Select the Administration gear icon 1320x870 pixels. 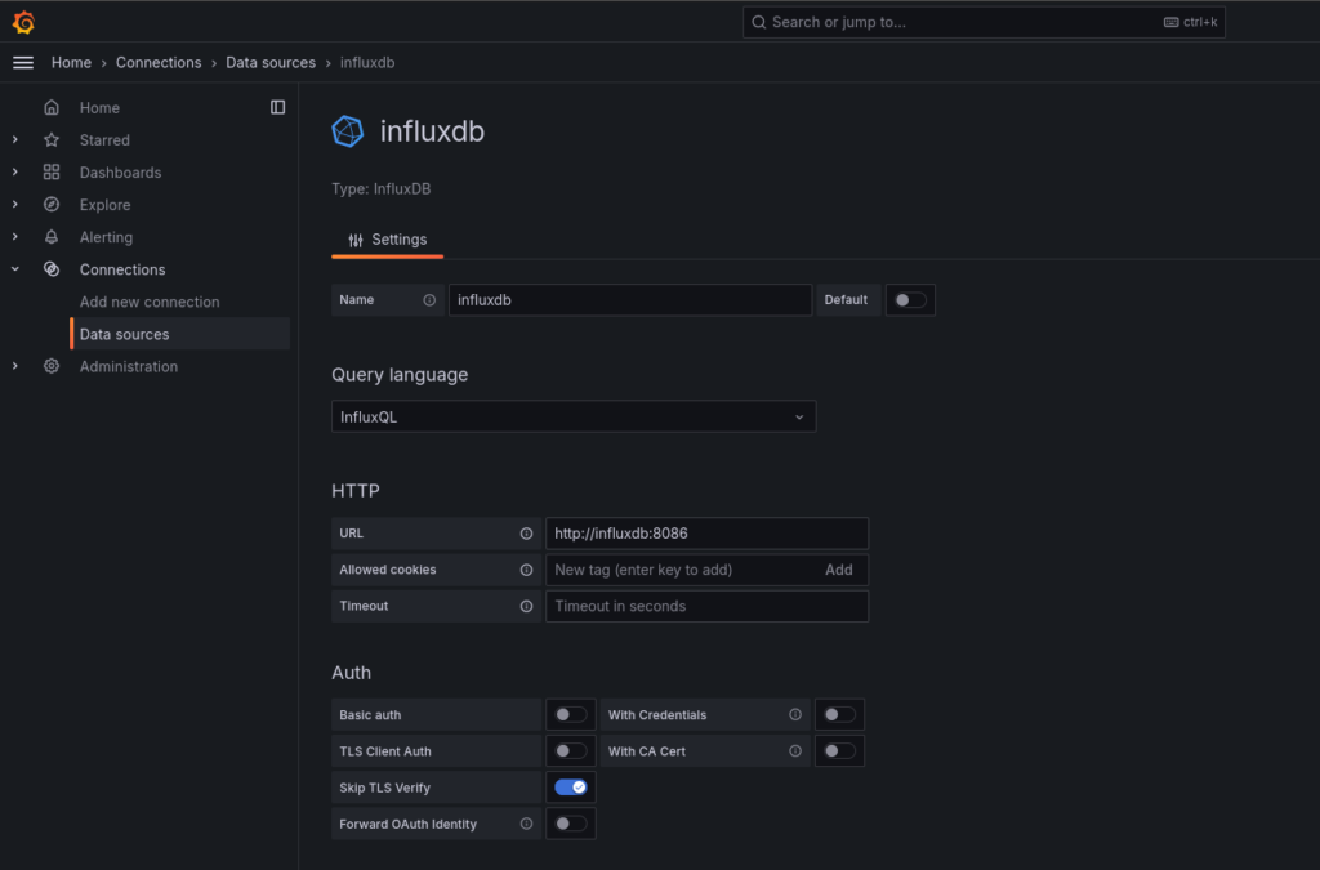point(51,366)
